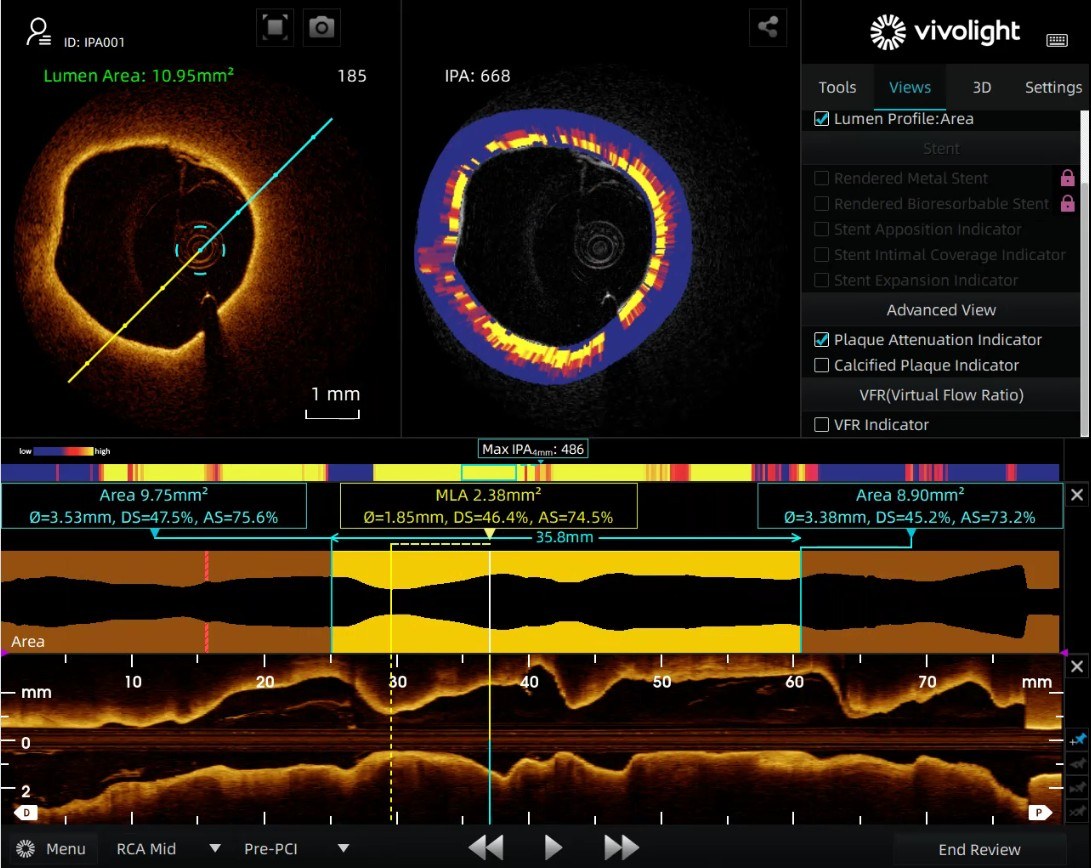Open the 3D tab

point(982,87)
